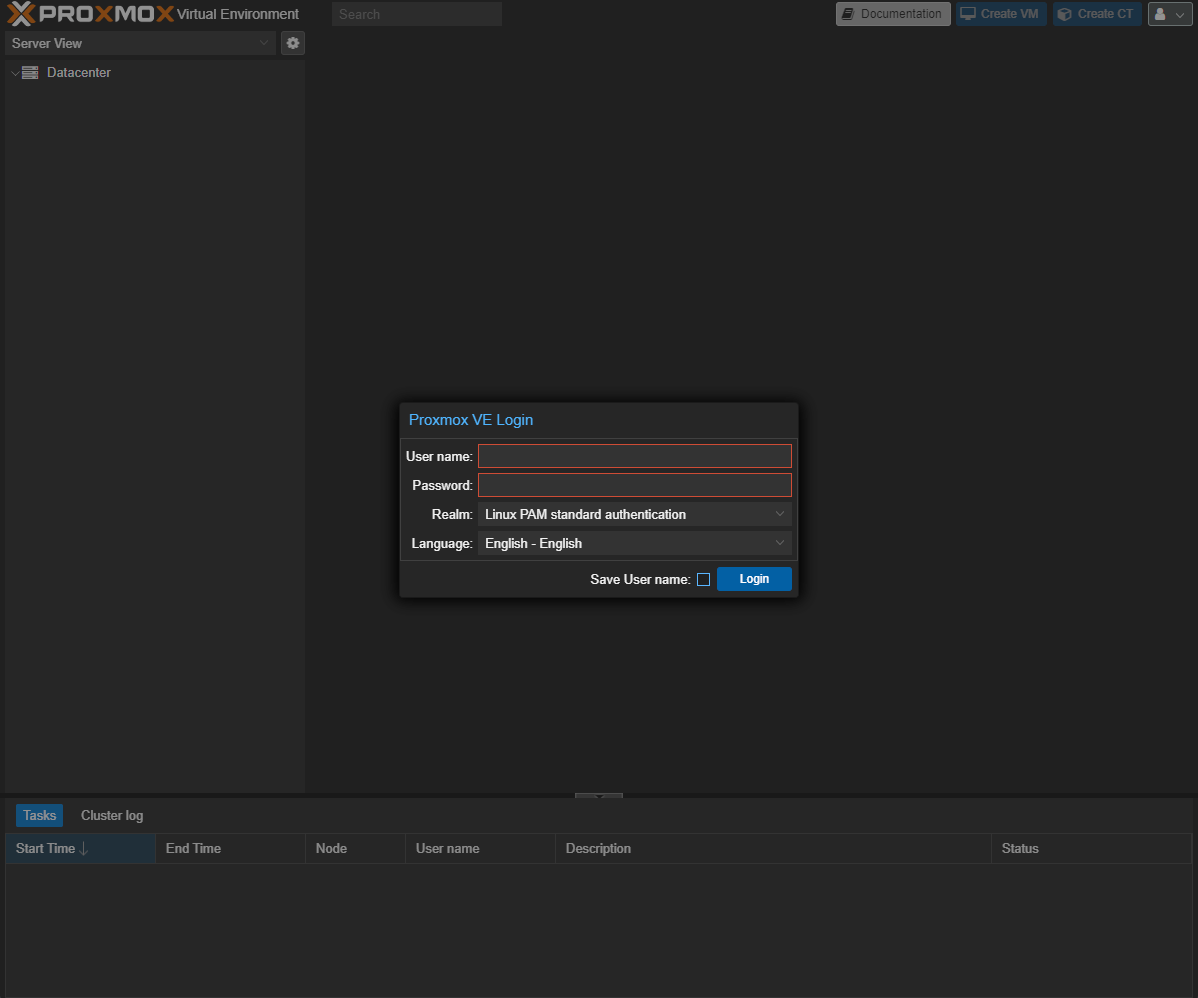1198x998 pixels.
Task: Click the User name input field
Action: point(634,456)
